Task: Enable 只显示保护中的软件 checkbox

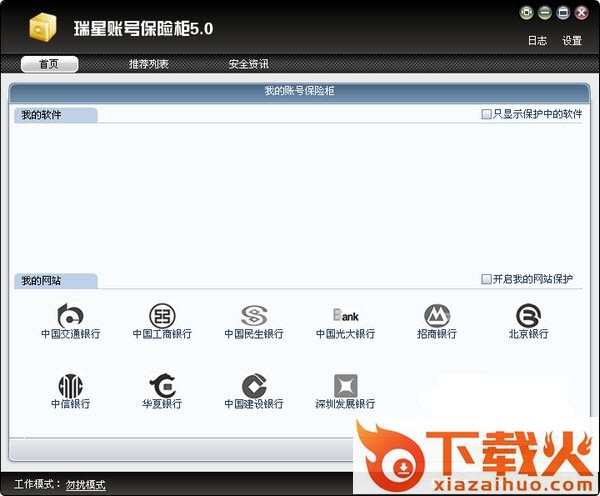Action: point(487,115)
